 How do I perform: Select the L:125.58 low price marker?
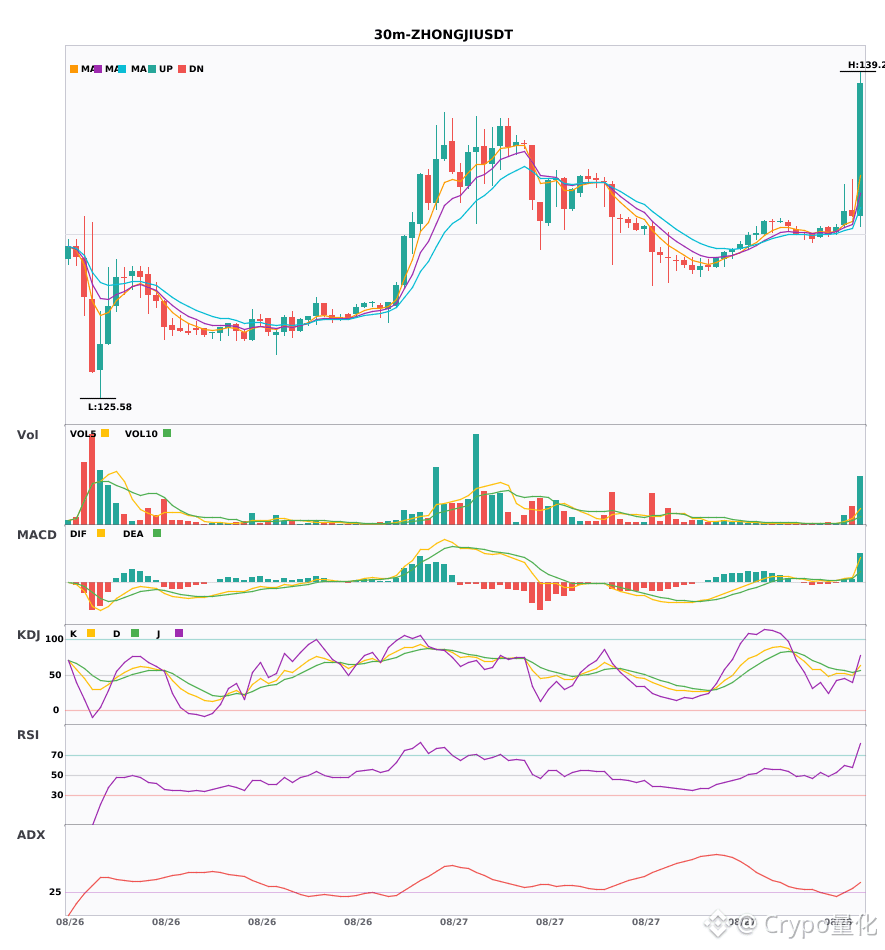tap(110, 407)
